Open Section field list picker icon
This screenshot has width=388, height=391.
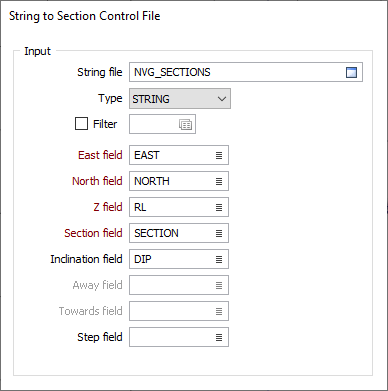(219, 233)
